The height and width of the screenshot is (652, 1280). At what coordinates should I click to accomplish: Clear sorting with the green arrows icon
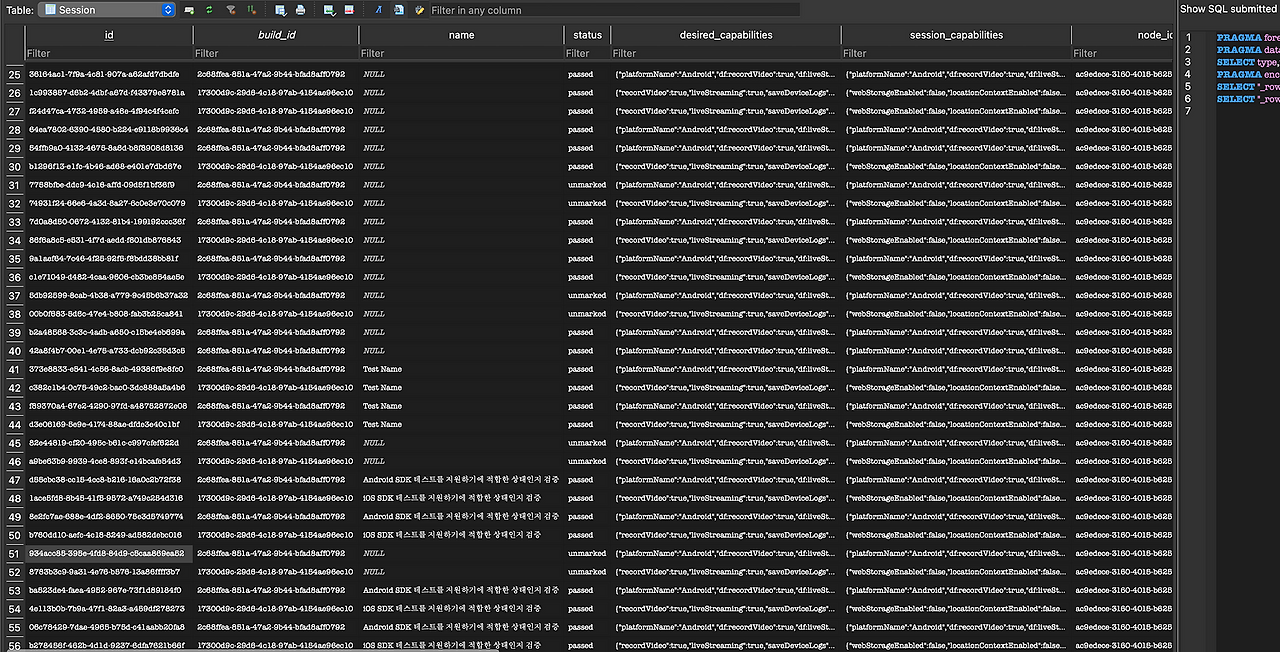[x=251, y=10]
